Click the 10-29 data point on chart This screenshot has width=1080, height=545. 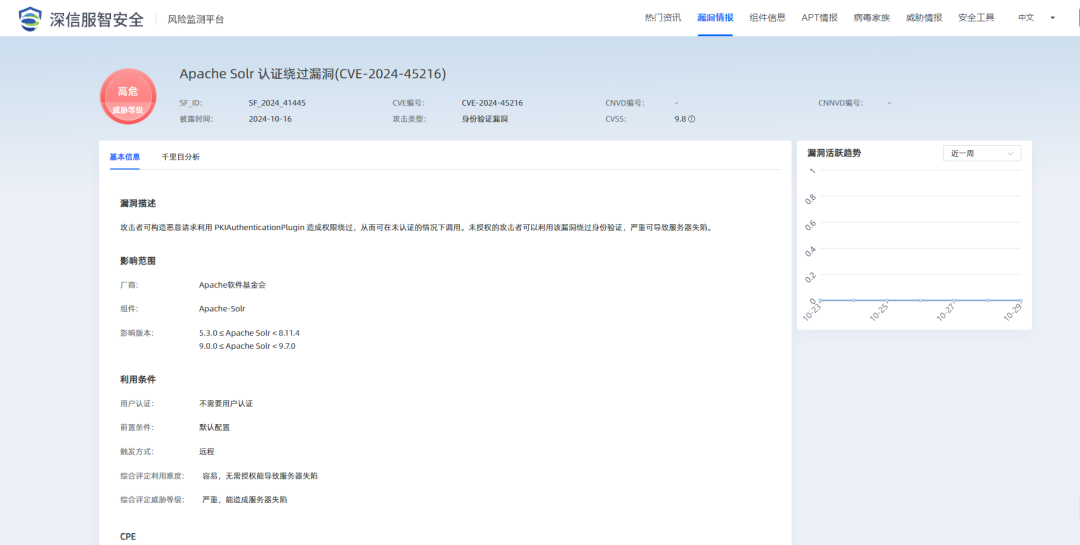[x=1020, y=300]
